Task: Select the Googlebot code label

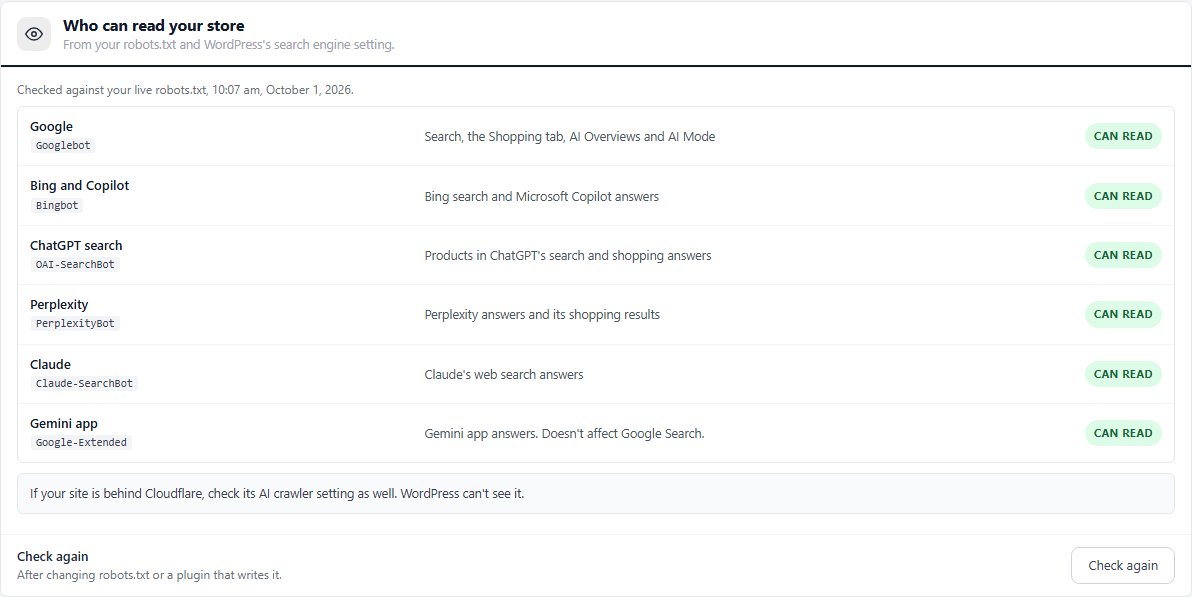Action: click(x=63, y=145)
